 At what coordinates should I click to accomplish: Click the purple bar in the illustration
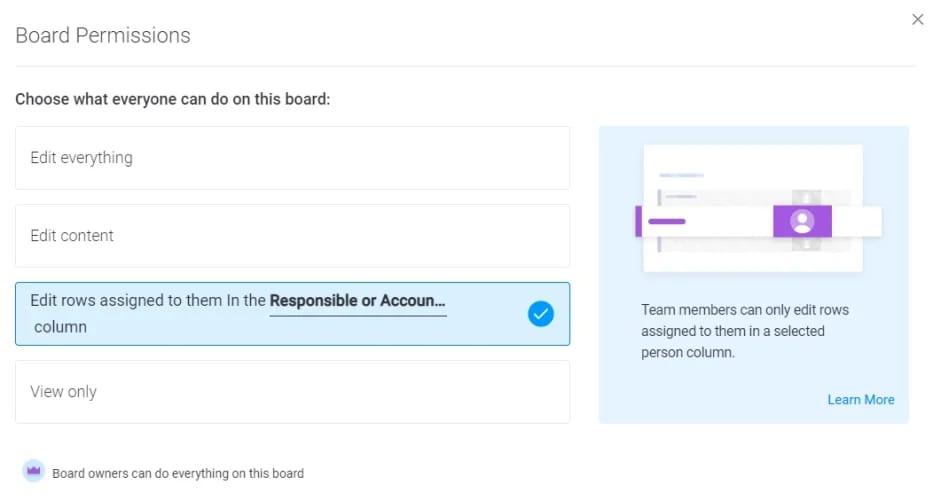(666, 221)
